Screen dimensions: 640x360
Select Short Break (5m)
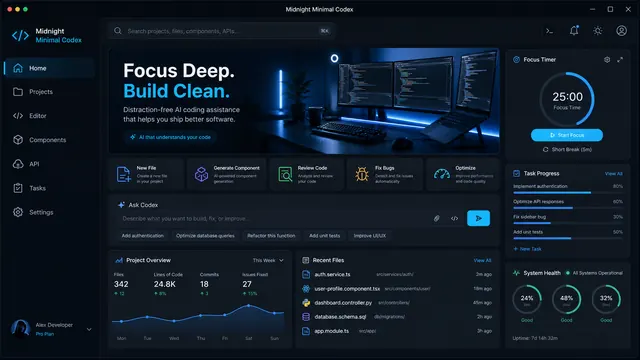[x=567, y=149]
